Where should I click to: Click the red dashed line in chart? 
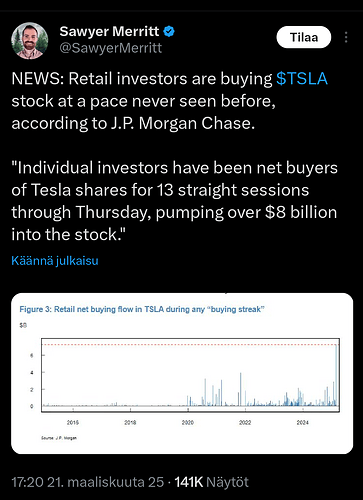click(x=190, y=344)
